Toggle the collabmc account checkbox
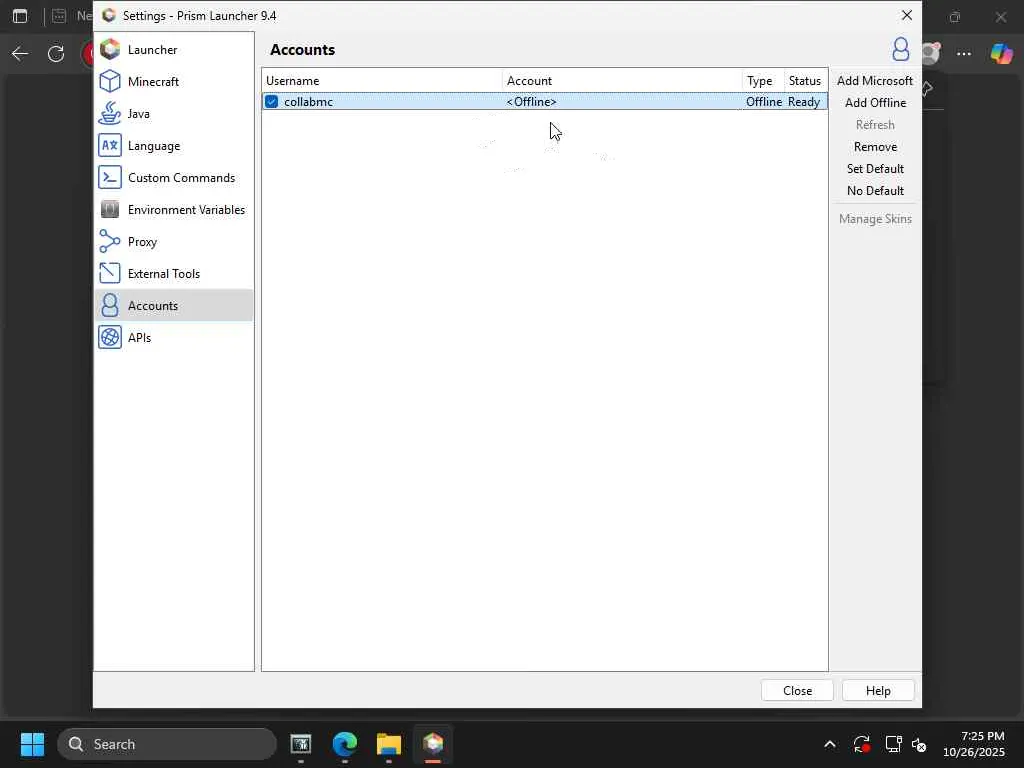Viewport: 1024px width, 768px height. coord(272,102)
